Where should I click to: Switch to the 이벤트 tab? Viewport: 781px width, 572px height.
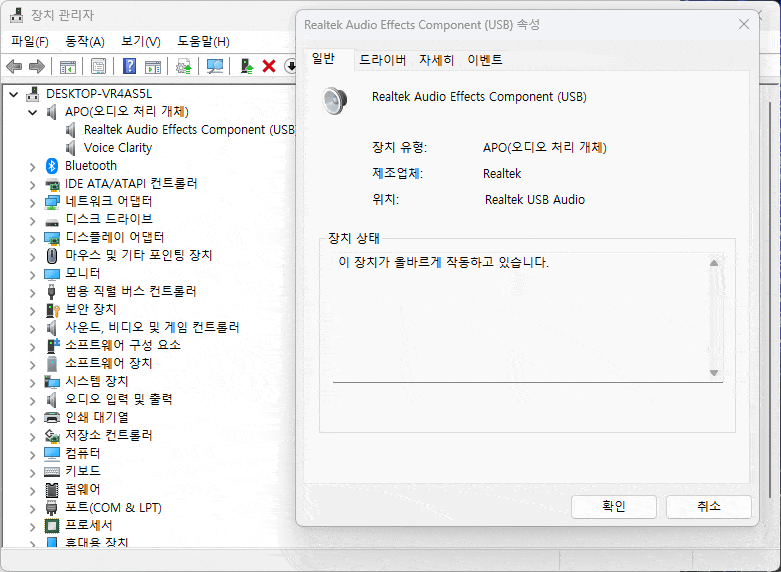click(485, 60)
